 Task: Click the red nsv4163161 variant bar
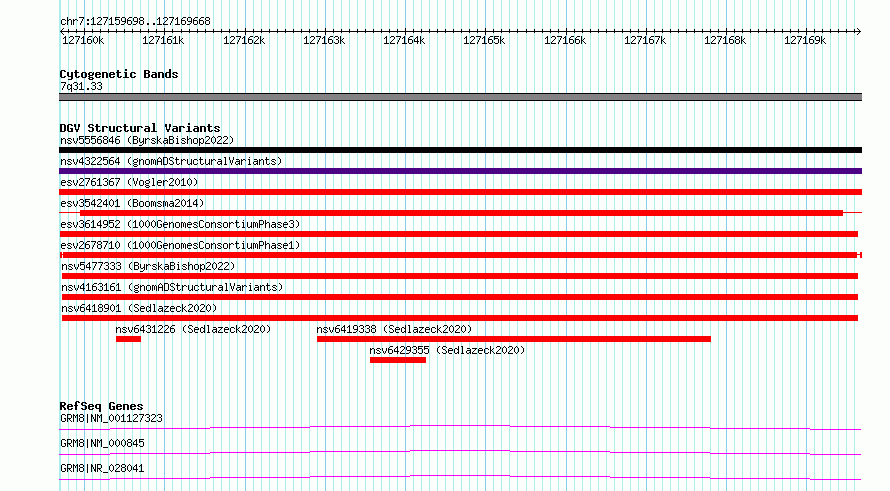point(460,297)
